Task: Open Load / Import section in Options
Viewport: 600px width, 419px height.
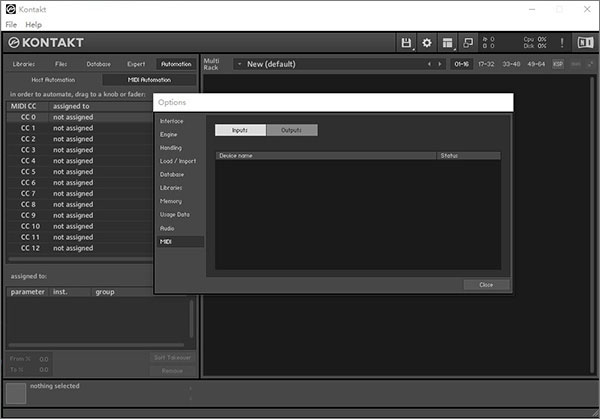Action: tap(178, 161)
